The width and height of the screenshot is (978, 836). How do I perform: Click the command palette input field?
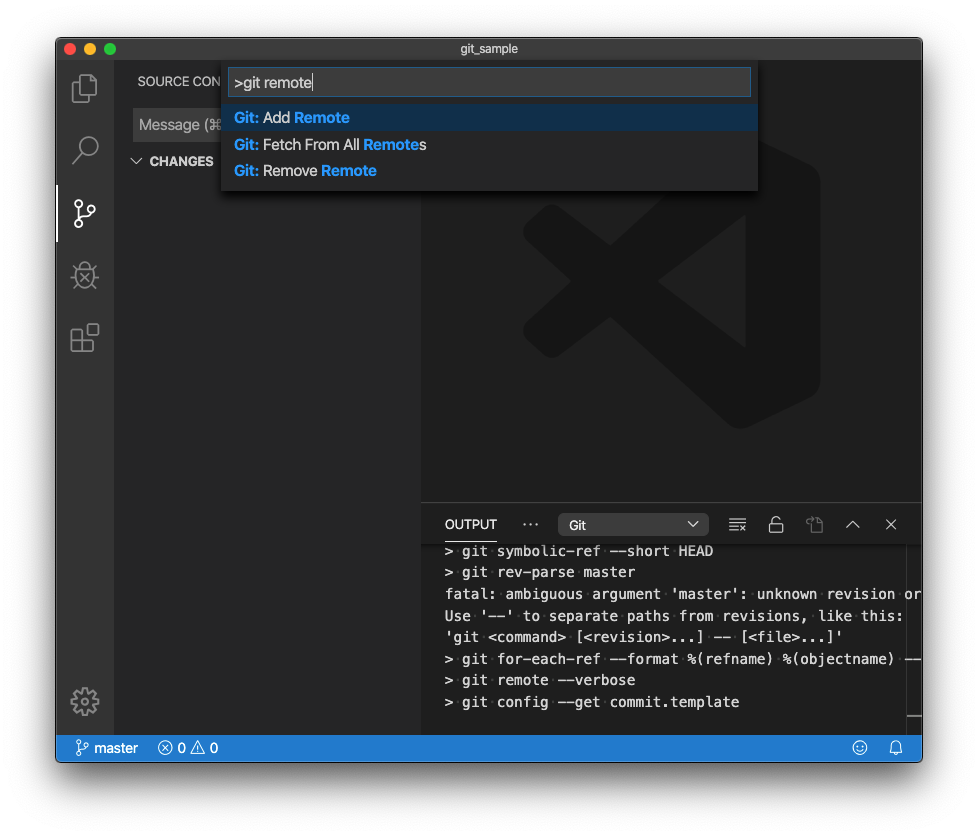click(489, 82)
